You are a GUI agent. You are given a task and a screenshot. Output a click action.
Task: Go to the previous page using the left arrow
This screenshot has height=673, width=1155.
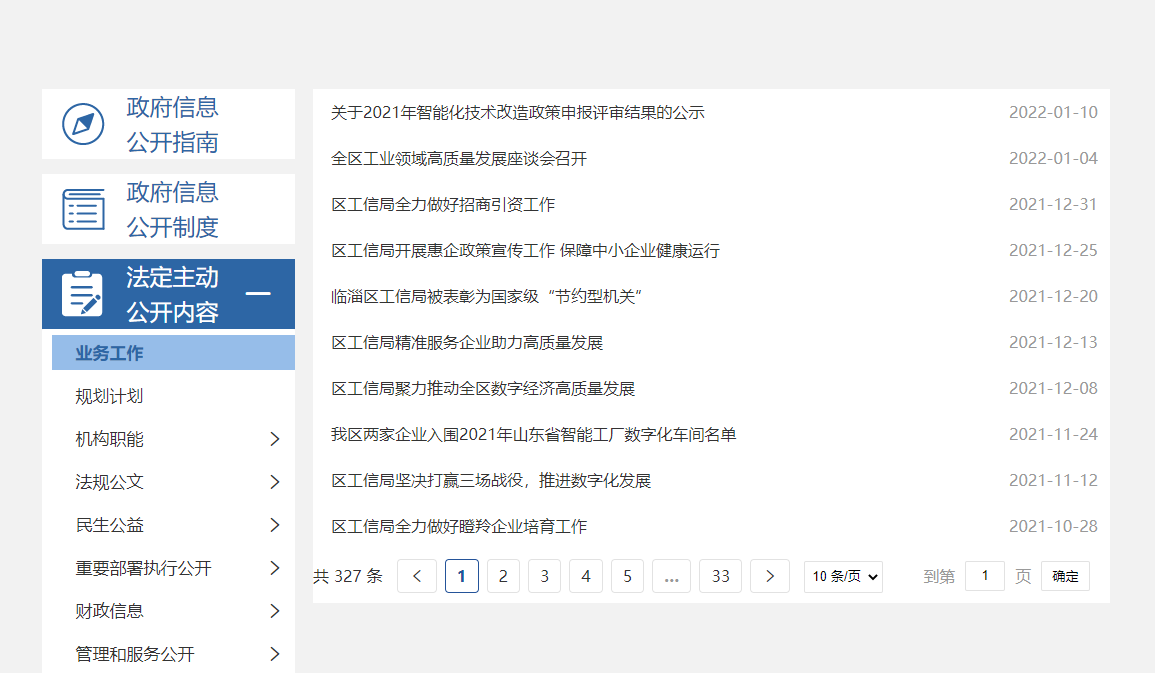[417, 576]
